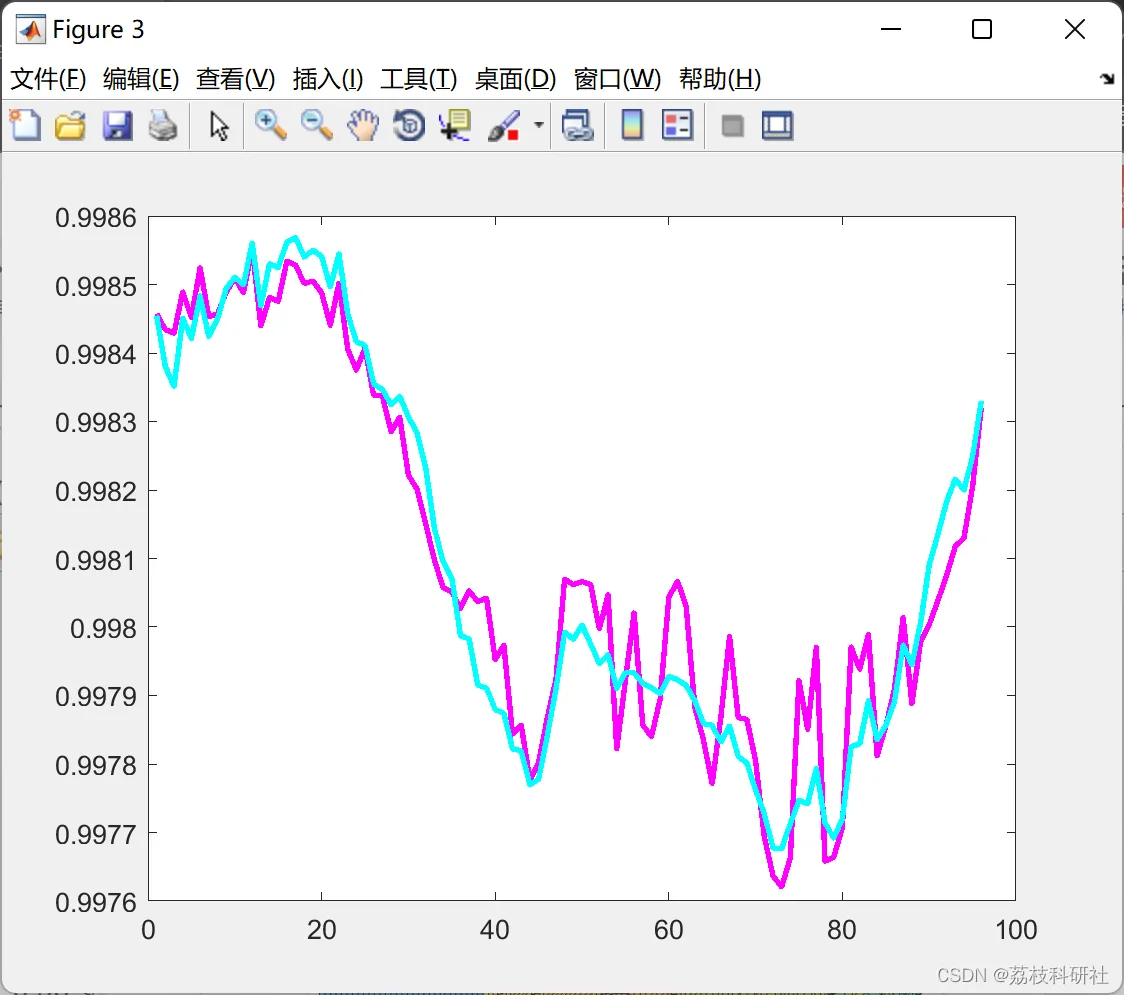
Task: Click the x-axis tick label 60
Action: tap(668, 930)
